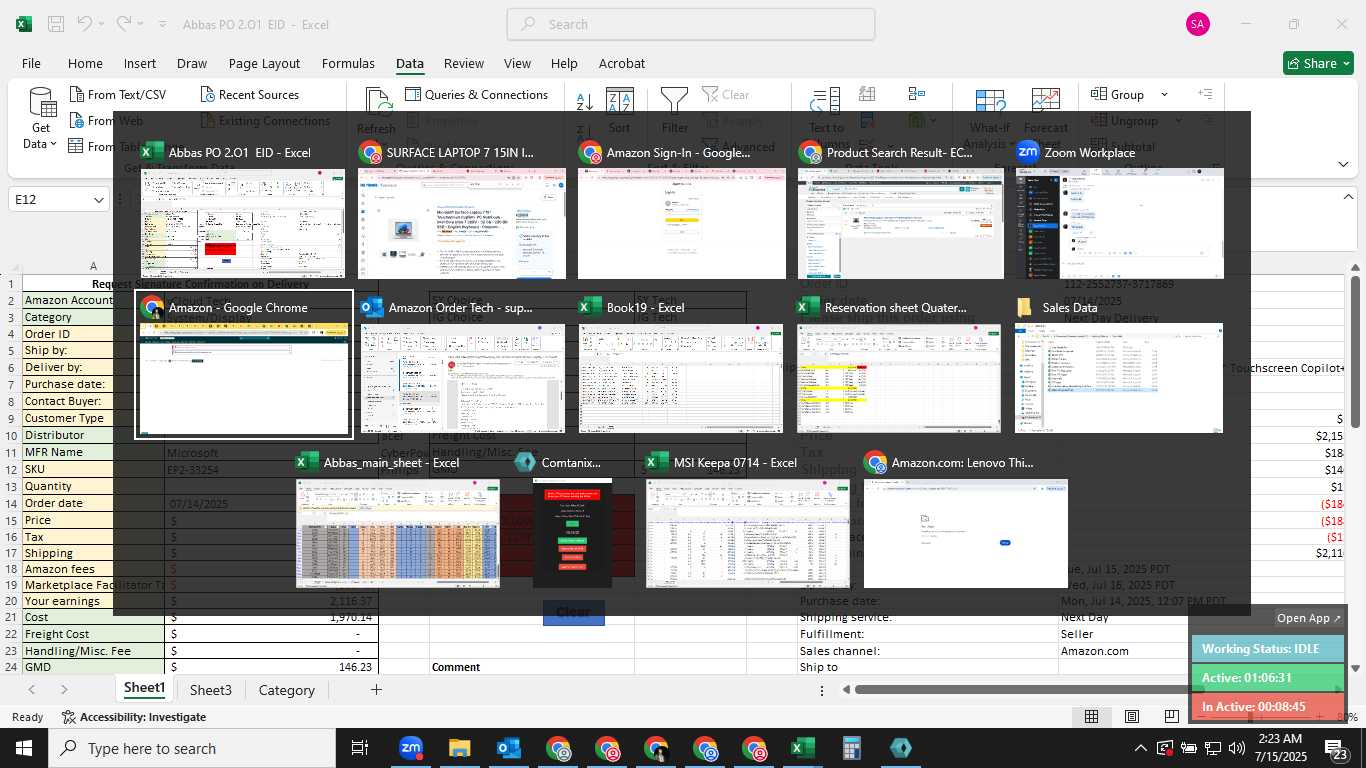
Task: Click the Undo arrow icon
Action: pyautogui.click(x=84, y=24)
